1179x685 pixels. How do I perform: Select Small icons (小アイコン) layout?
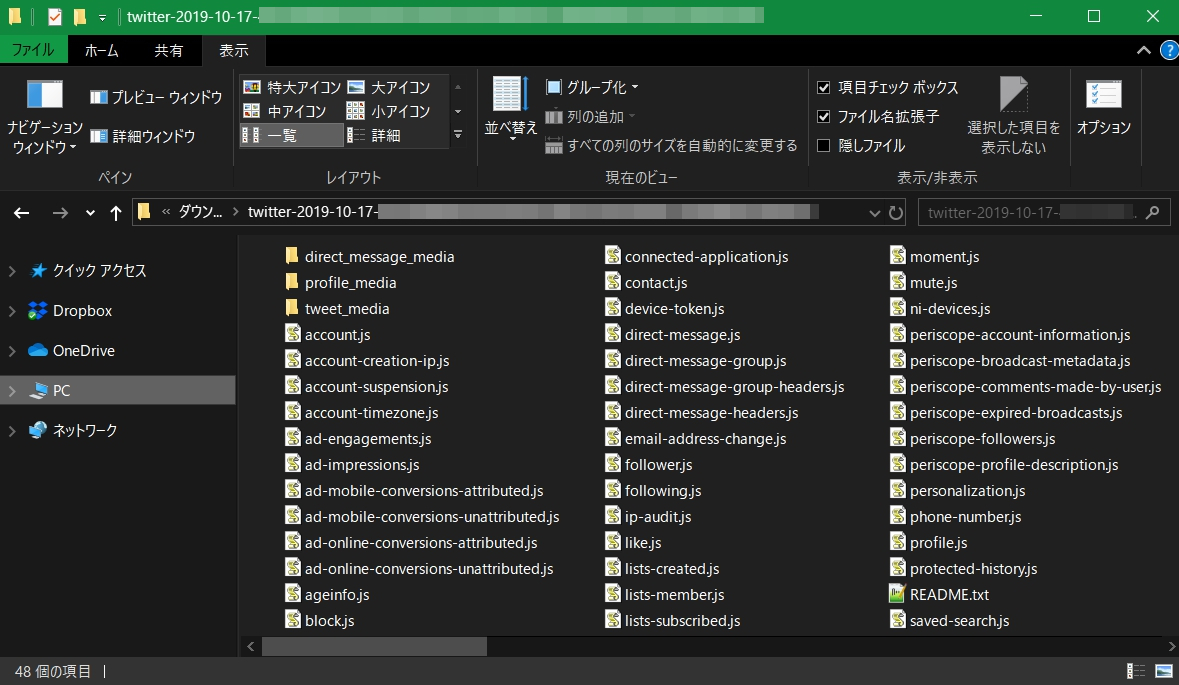[x=389, y=111]
